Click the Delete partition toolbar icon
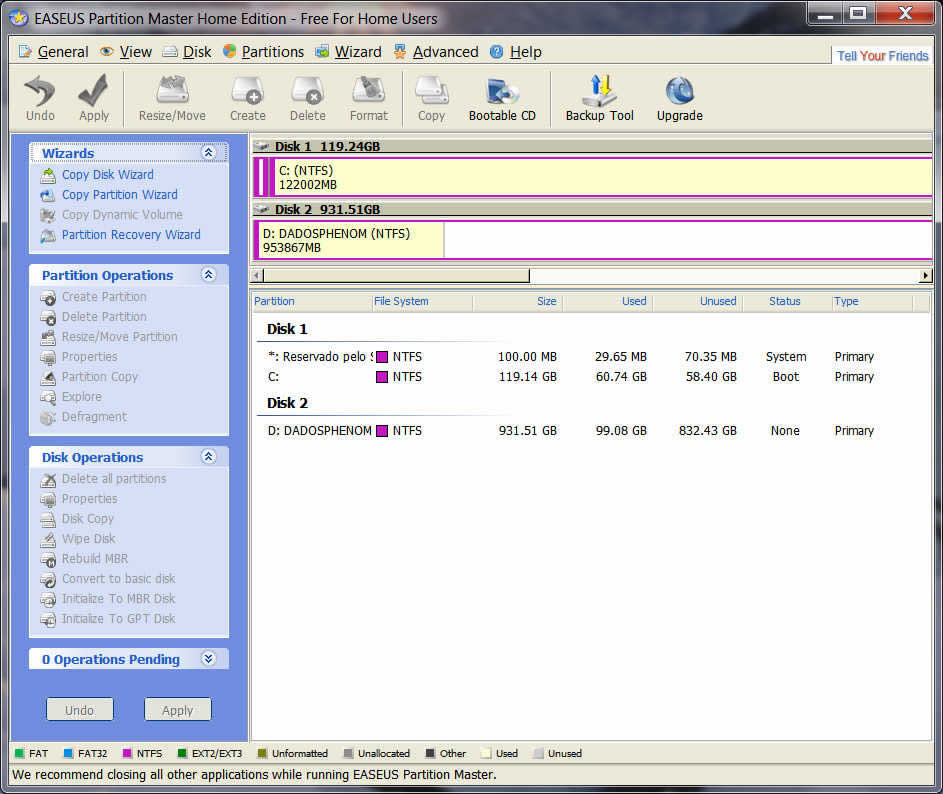This screenshot has width=943, height=794. pos(308,99)
